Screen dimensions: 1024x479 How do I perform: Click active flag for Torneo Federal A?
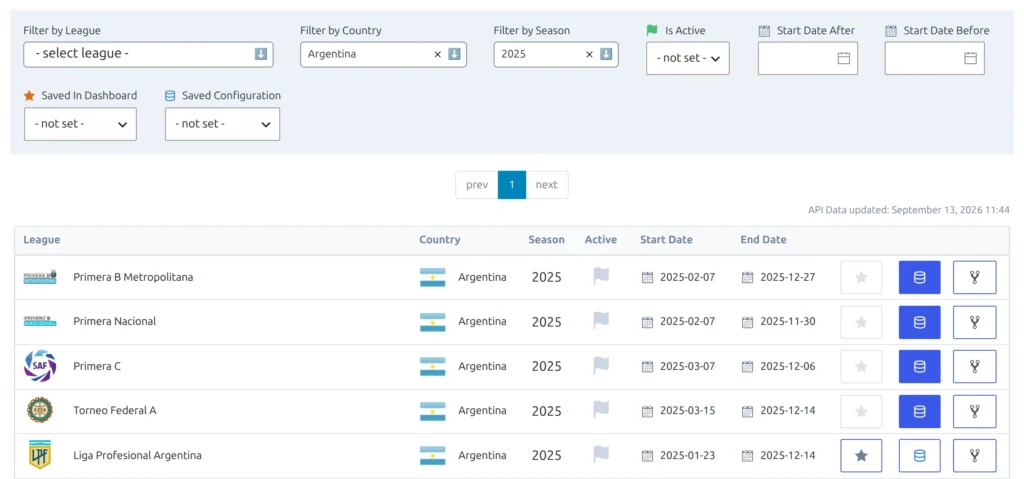601,410
